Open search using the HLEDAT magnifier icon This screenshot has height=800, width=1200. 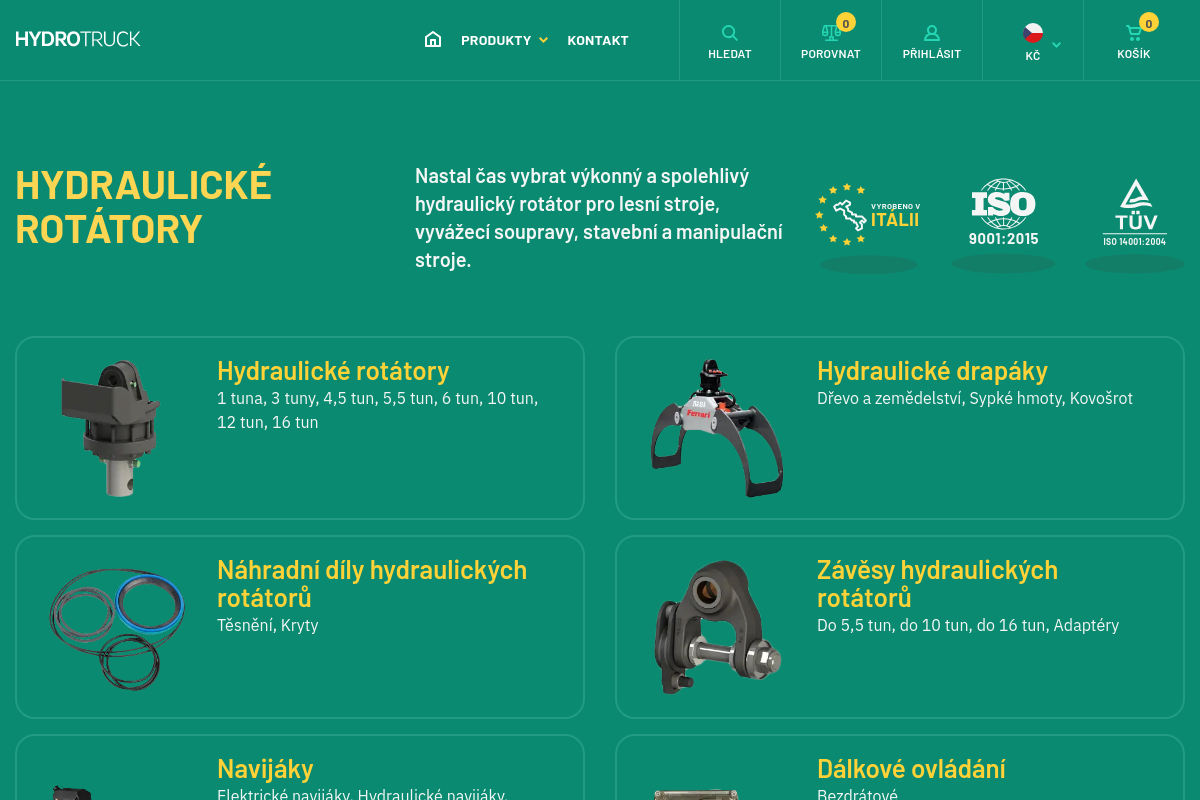click(x=730, y=32)
